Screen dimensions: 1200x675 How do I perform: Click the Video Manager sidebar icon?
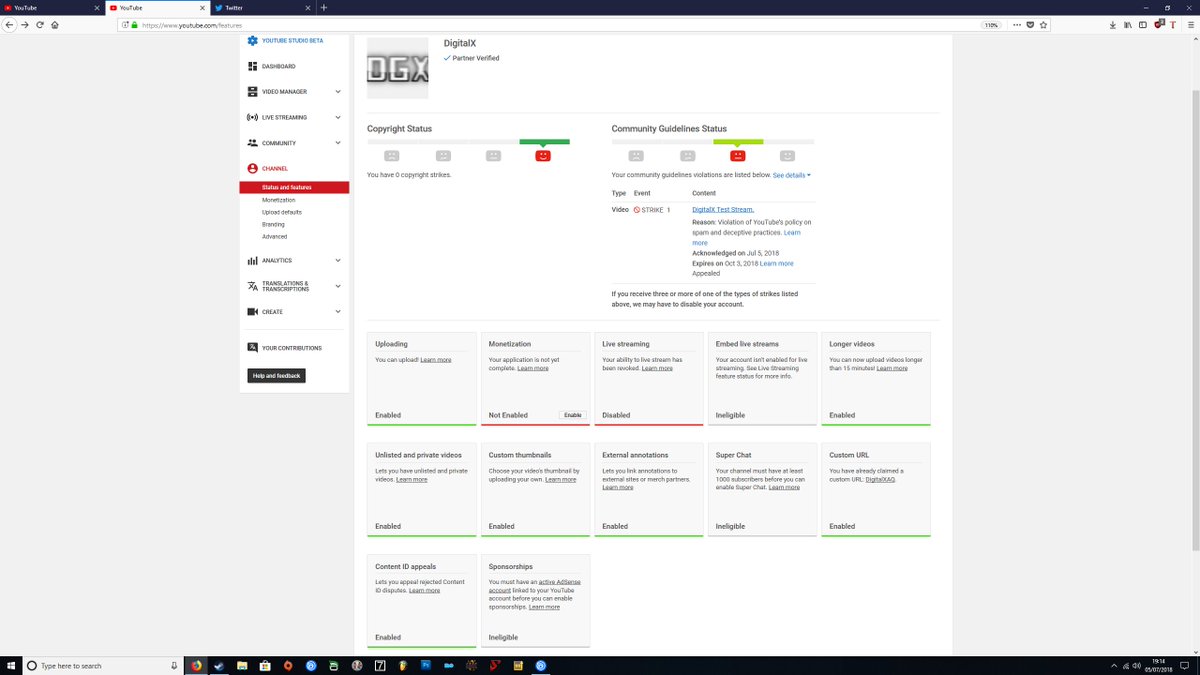point(253,91)
